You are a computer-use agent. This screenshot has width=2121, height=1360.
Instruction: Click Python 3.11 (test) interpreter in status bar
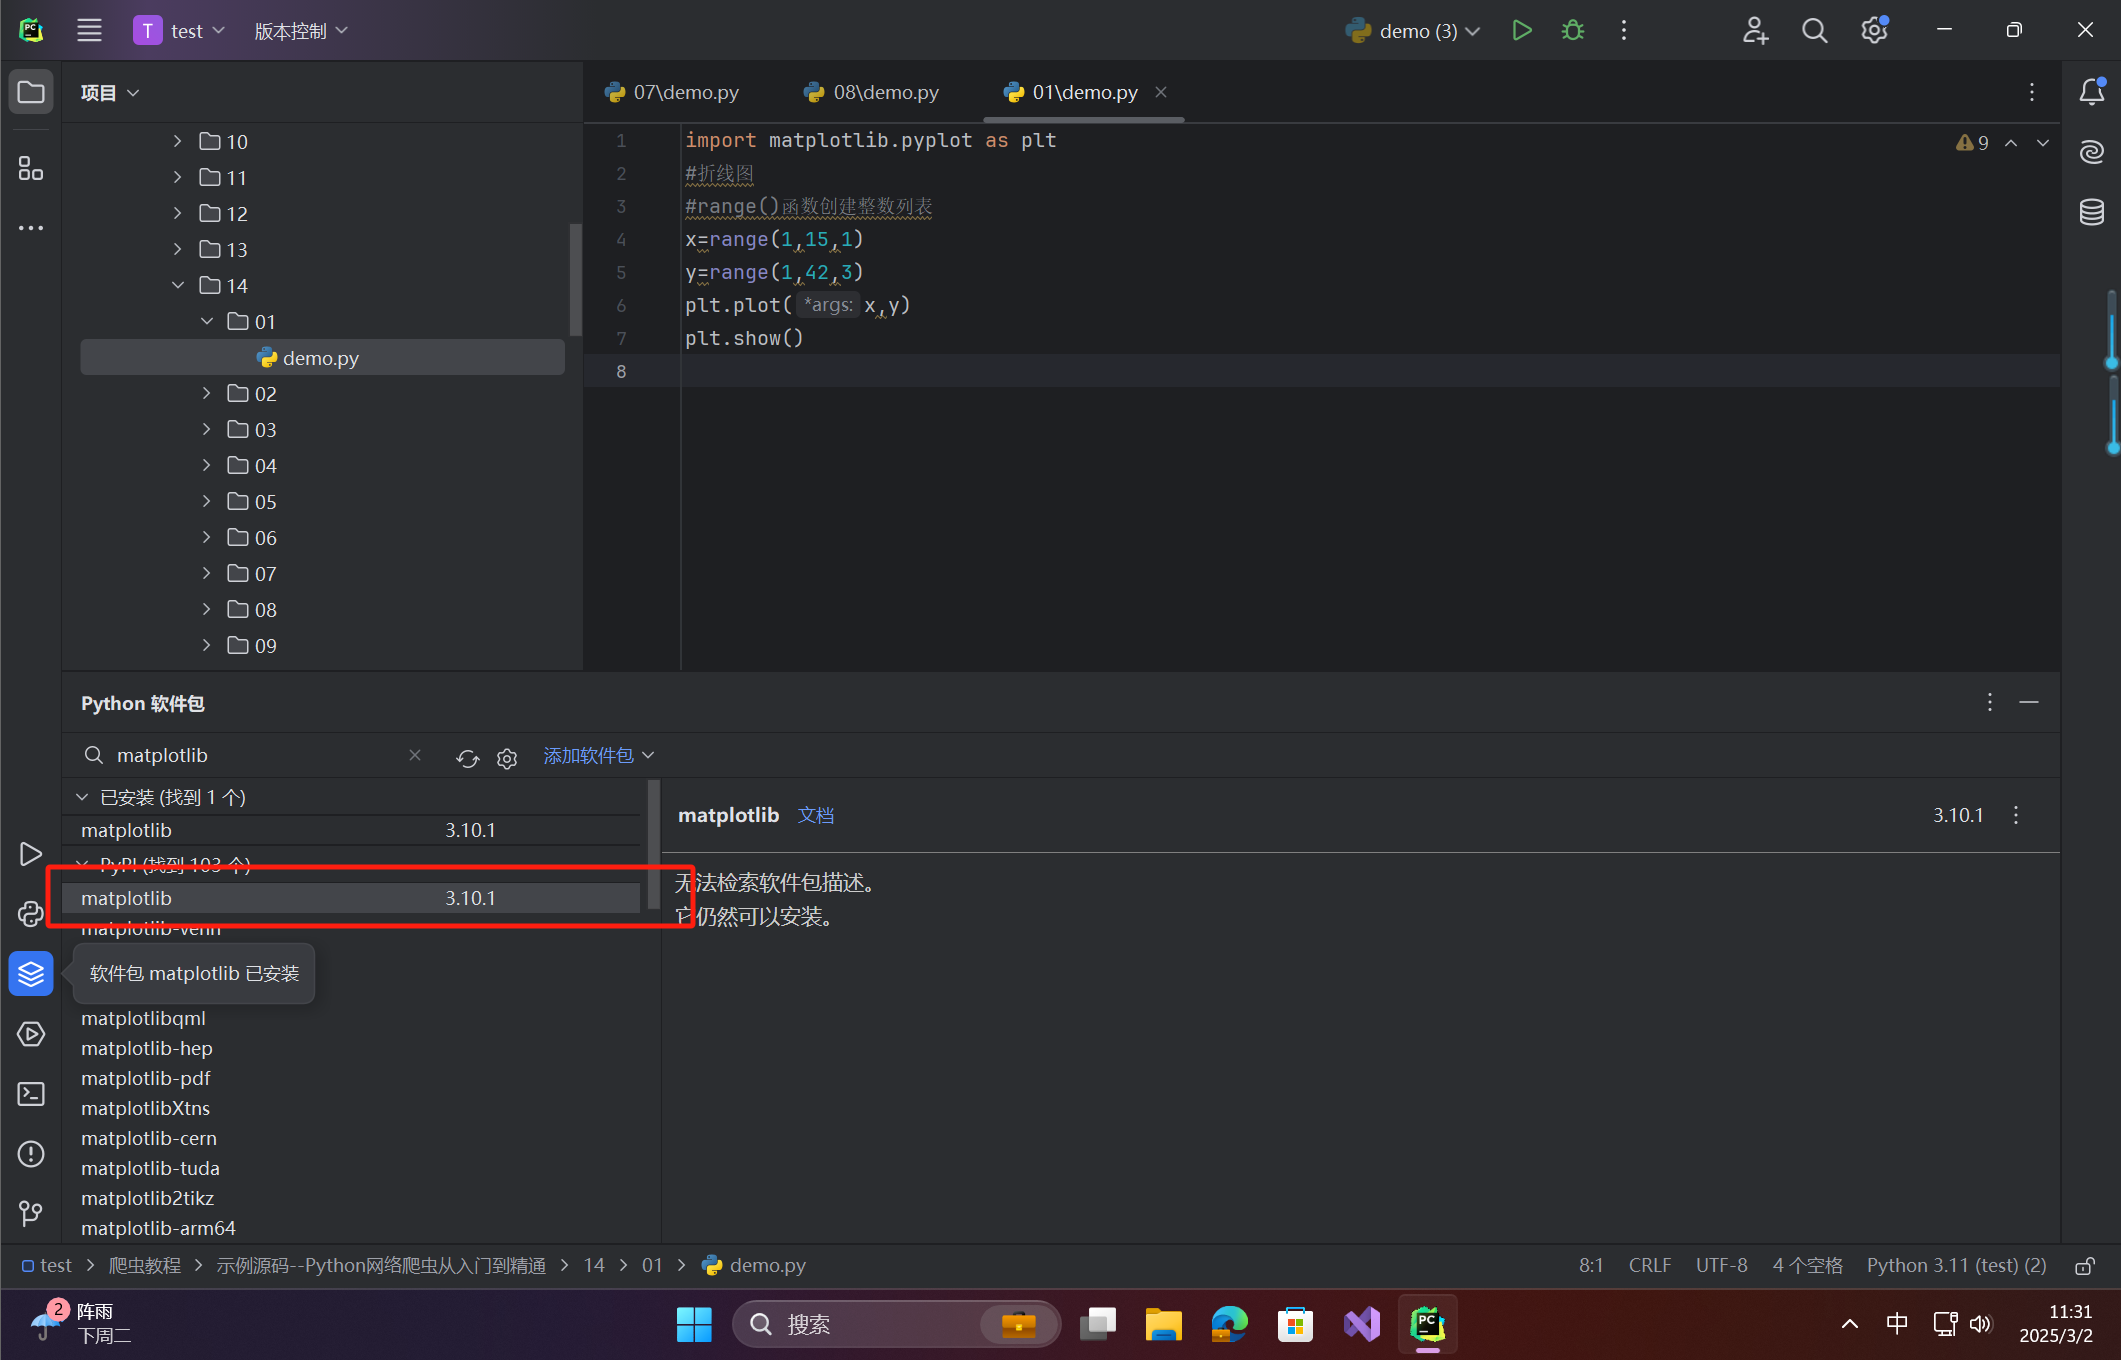[x=1956, y=1266]
